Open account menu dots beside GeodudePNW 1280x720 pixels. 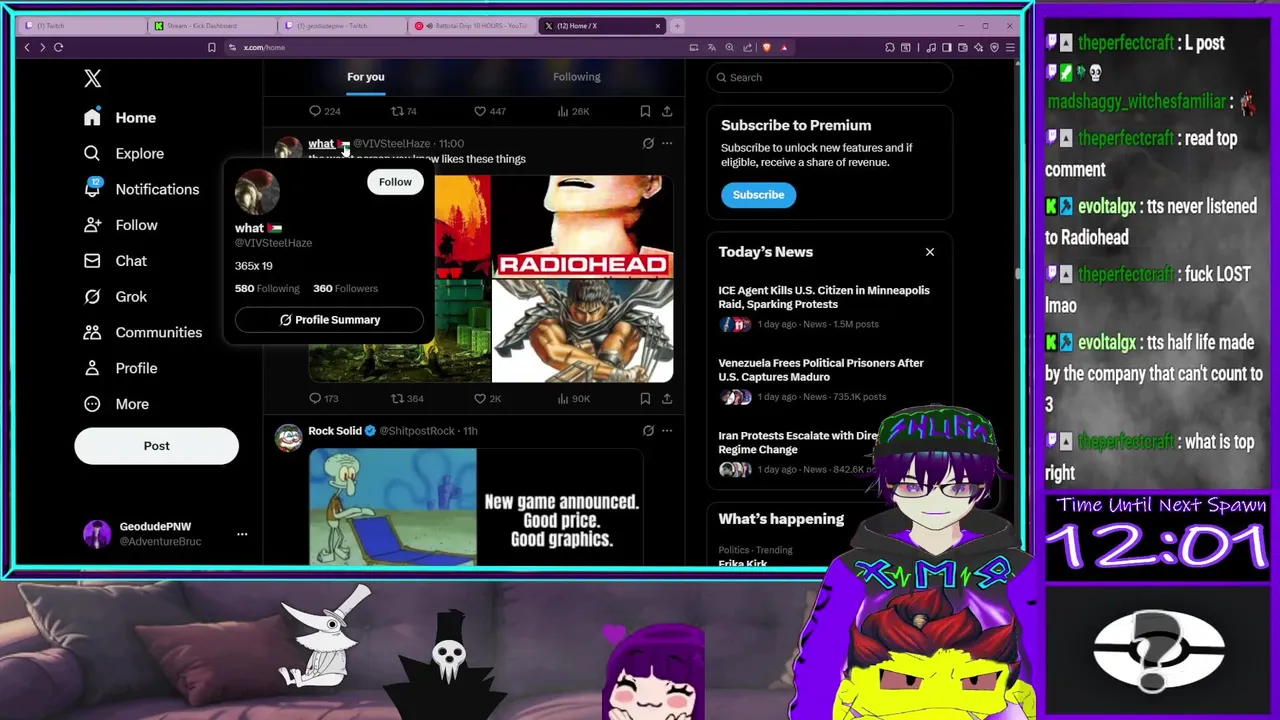coord(242,534)
